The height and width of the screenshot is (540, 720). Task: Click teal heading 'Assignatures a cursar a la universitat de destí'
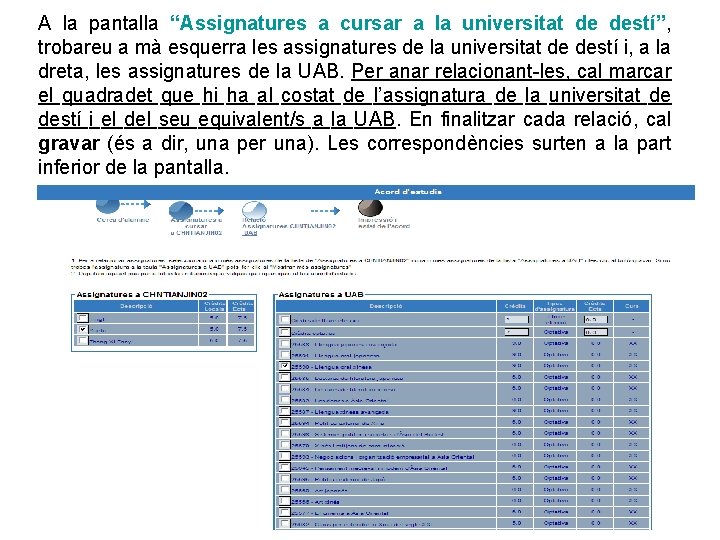417,23
